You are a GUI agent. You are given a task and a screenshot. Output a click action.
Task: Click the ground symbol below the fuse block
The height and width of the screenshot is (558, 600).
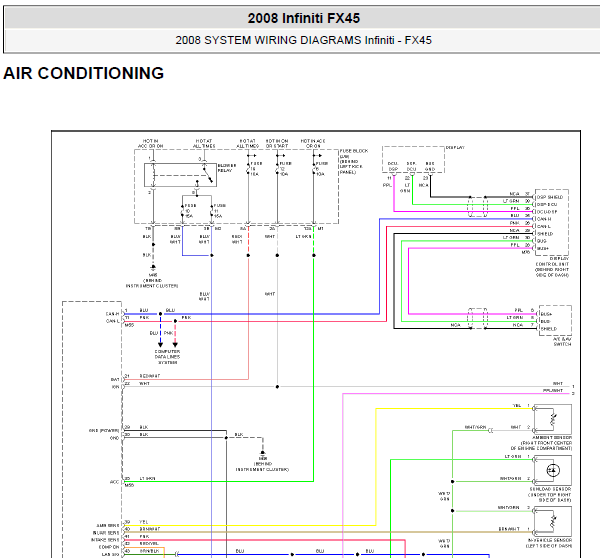click(153, 268)
